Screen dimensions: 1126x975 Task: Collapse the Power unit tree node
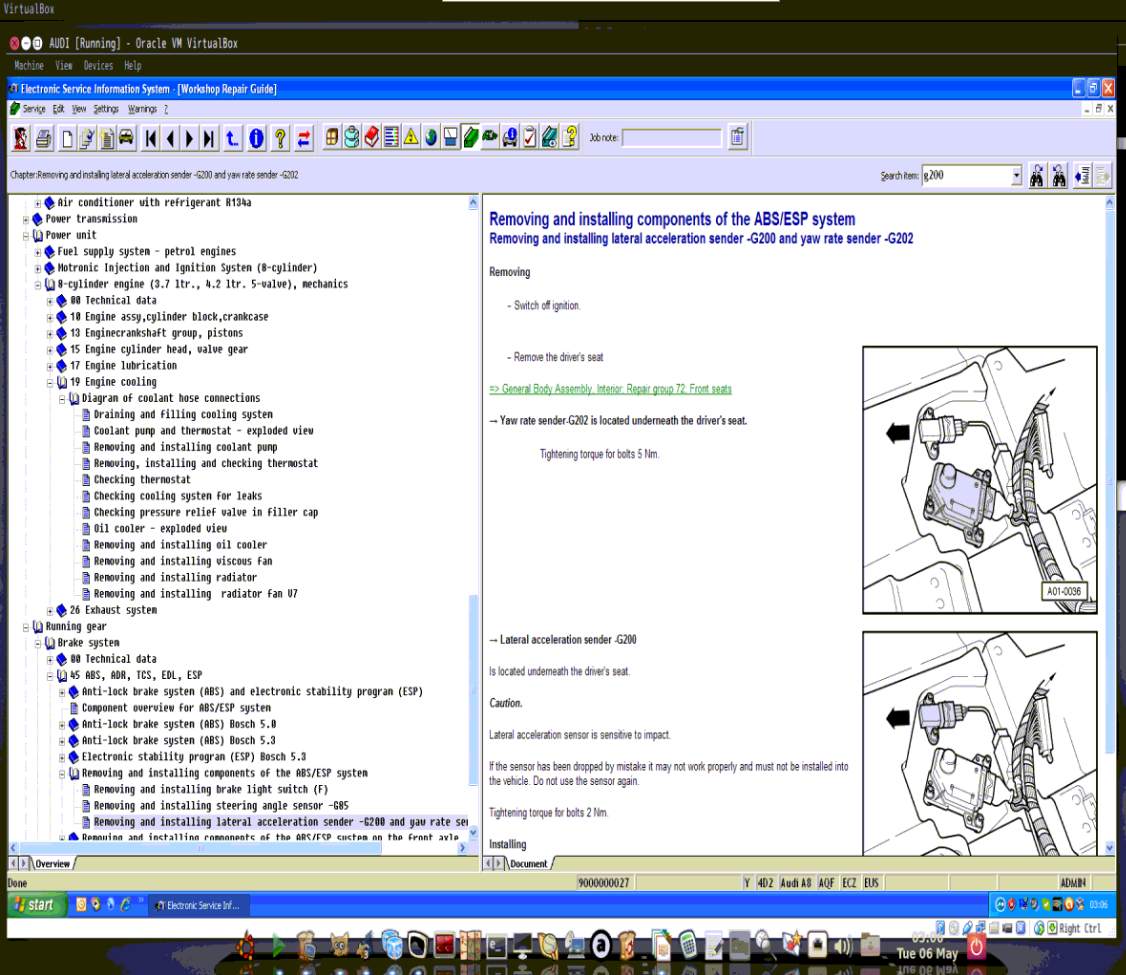26,236
